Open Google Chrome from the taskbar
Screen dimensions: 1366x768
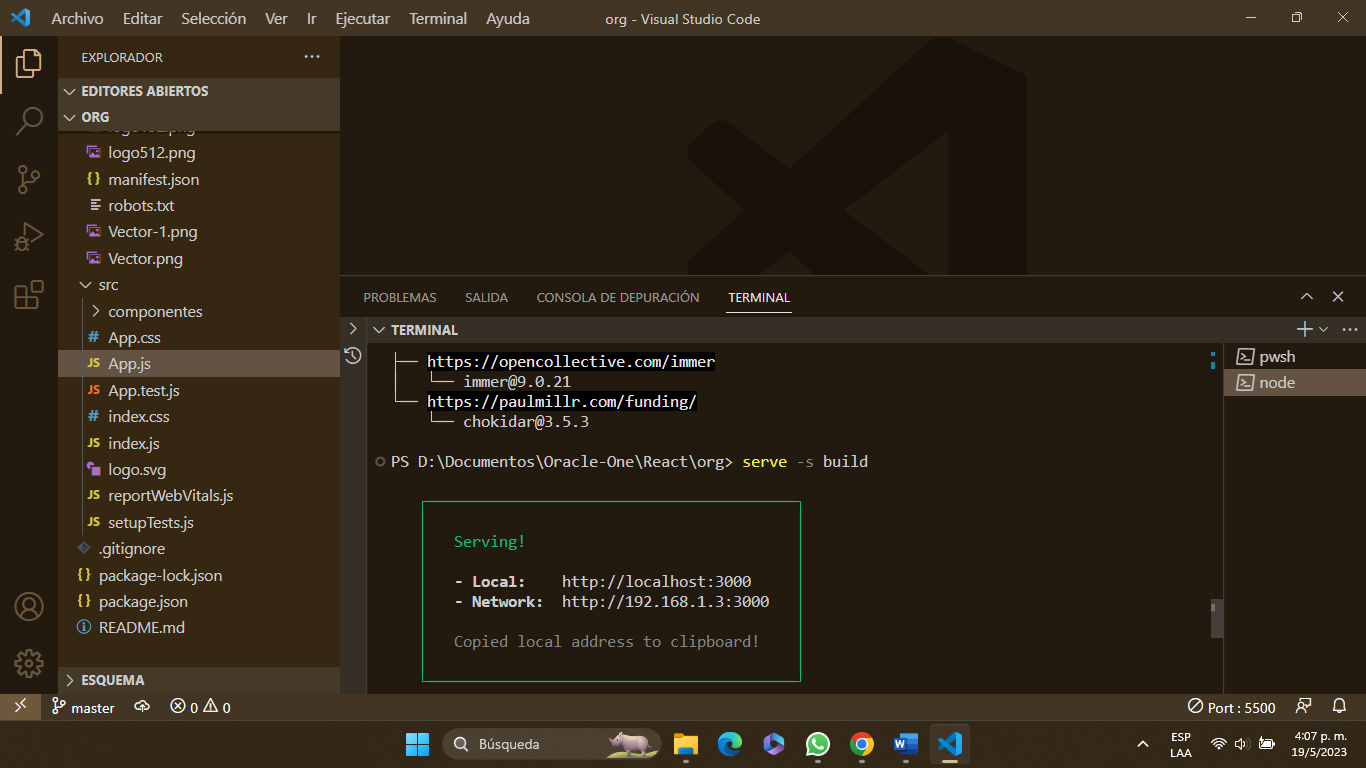click(862, 744)
